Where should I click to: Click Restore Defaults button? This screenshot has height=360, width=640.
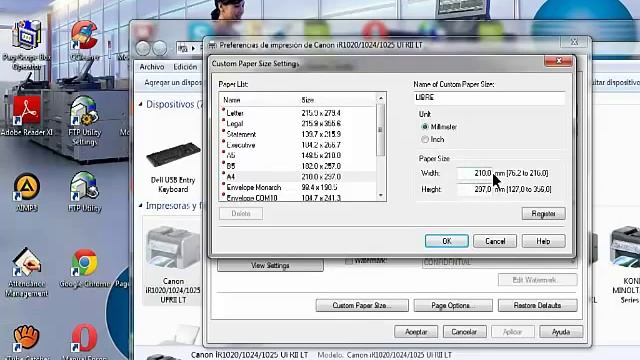coord(538,305)
